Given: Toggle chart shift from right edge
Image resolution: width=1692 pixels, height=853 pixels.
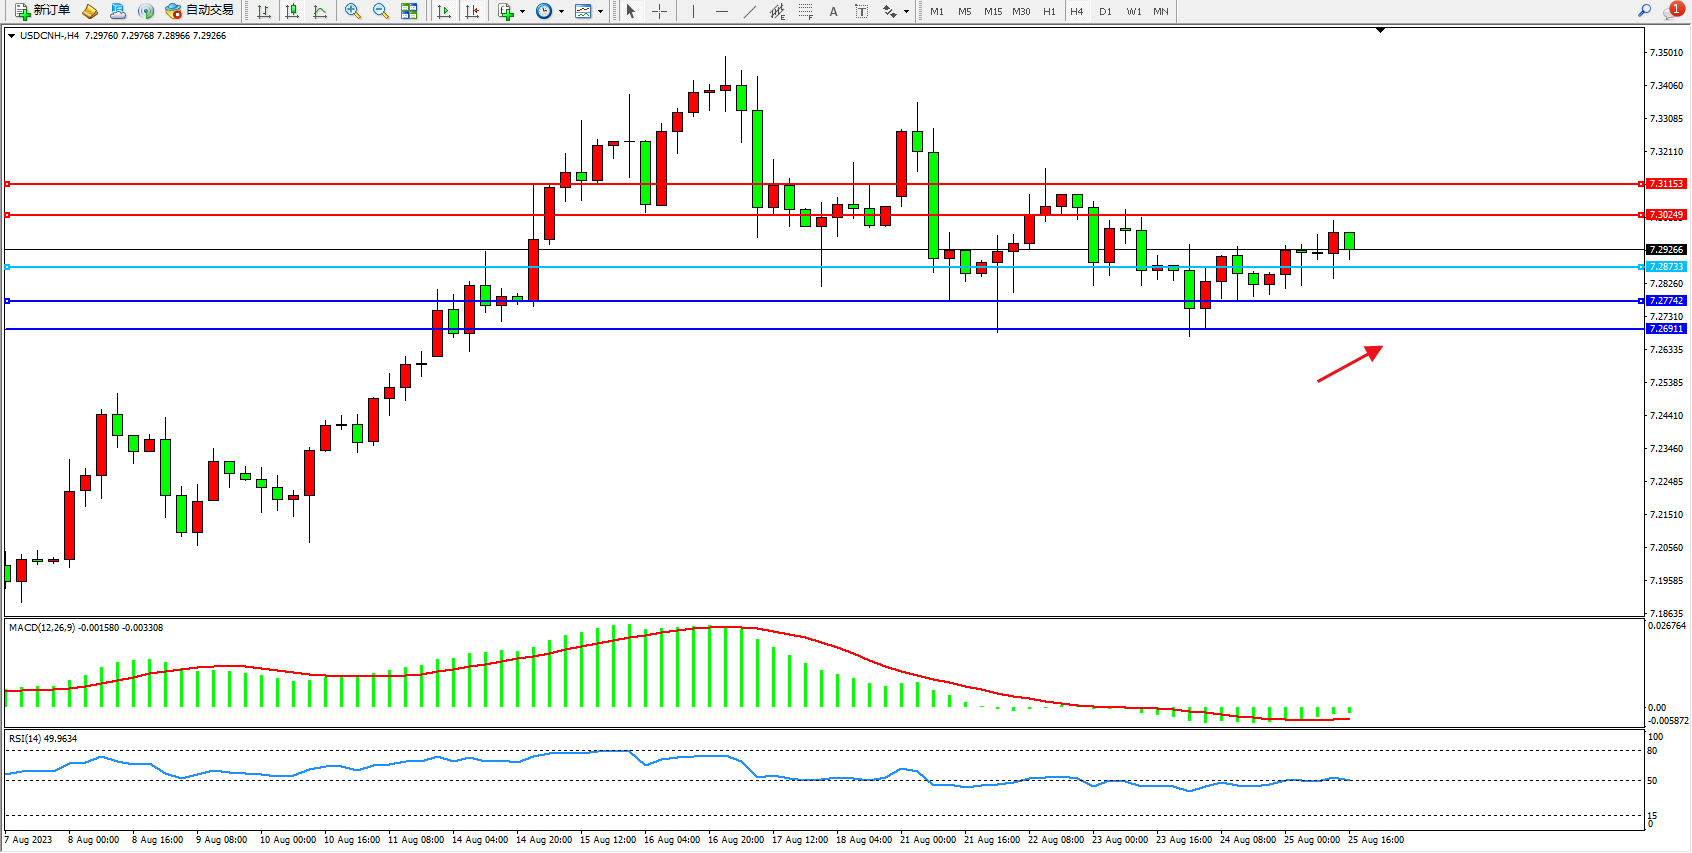Looking at the screenshot, I should 472,11.
